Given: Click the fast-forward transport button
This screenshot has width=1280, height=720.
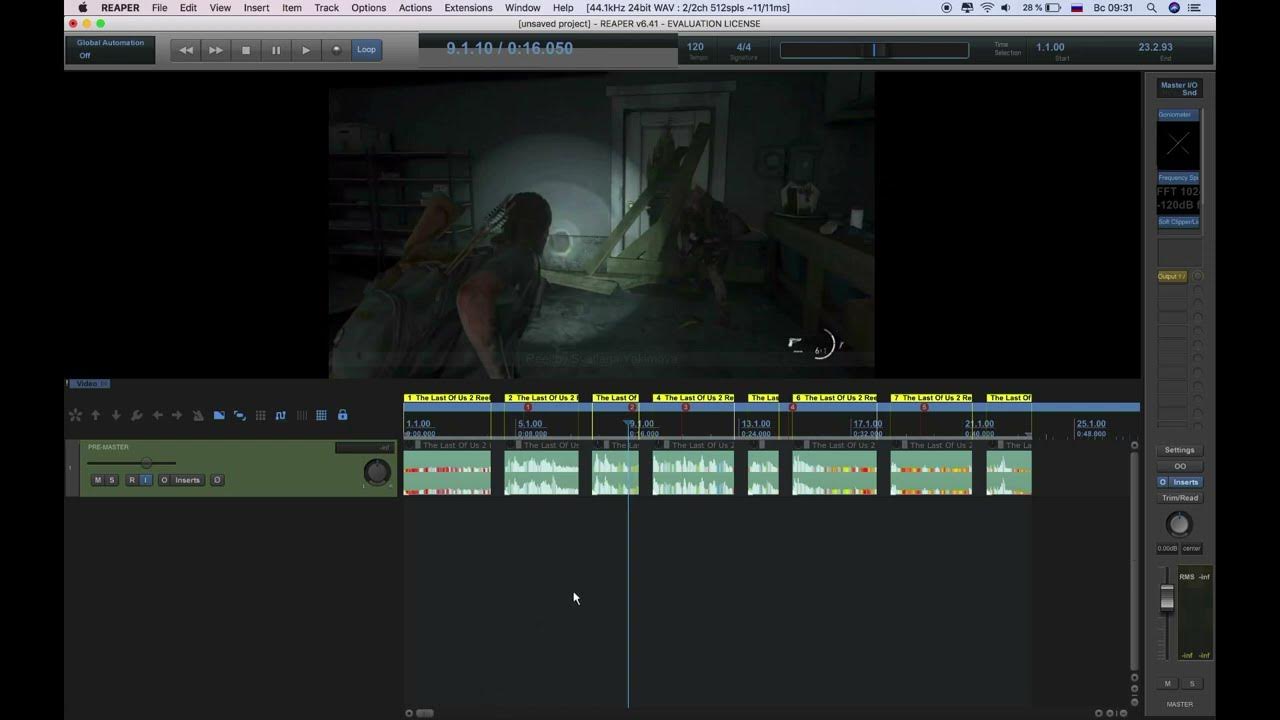Looking at the screenshot, I should pyautogui.click(x=216, y=50).
